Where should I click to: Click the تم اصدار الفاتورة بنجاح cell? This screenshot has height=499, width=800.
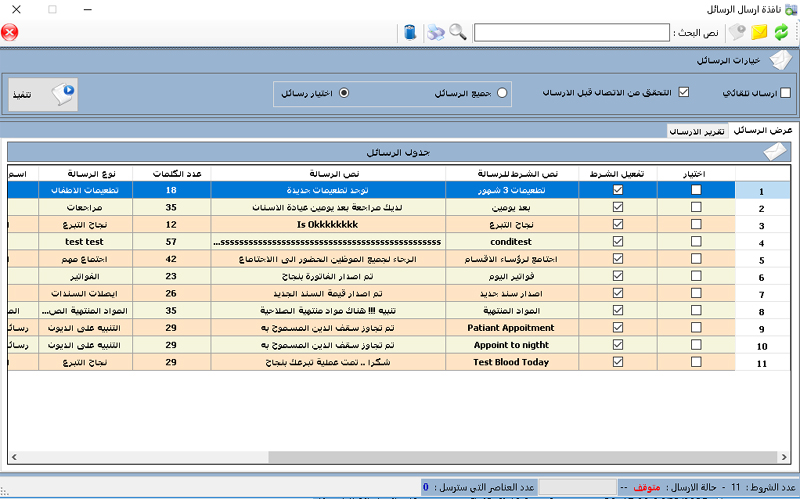(328, 276)
